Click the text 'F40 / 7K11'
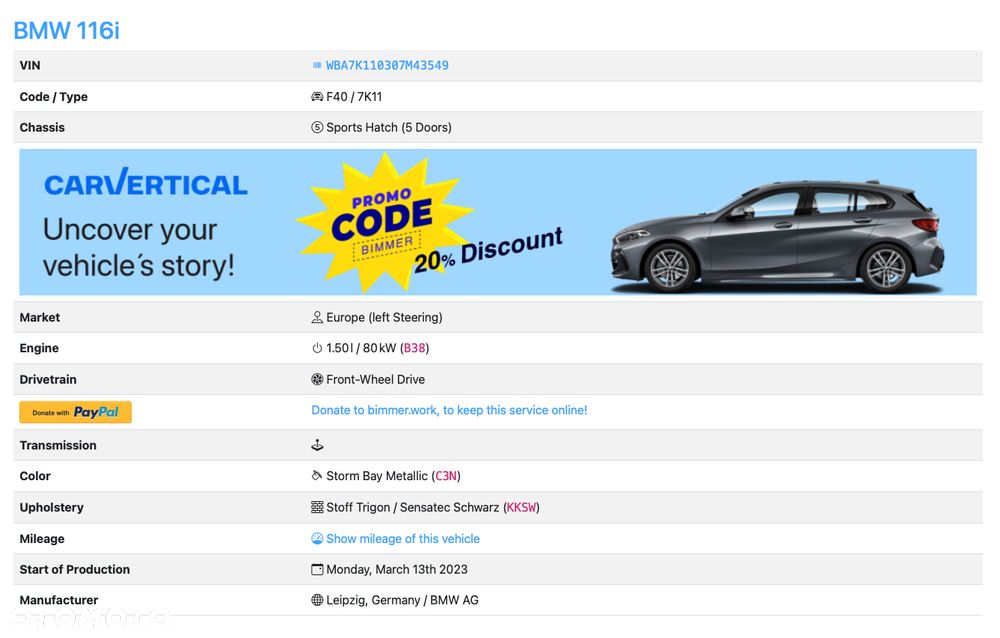This screenshot has width=1000, height=638. click(354, 96)
